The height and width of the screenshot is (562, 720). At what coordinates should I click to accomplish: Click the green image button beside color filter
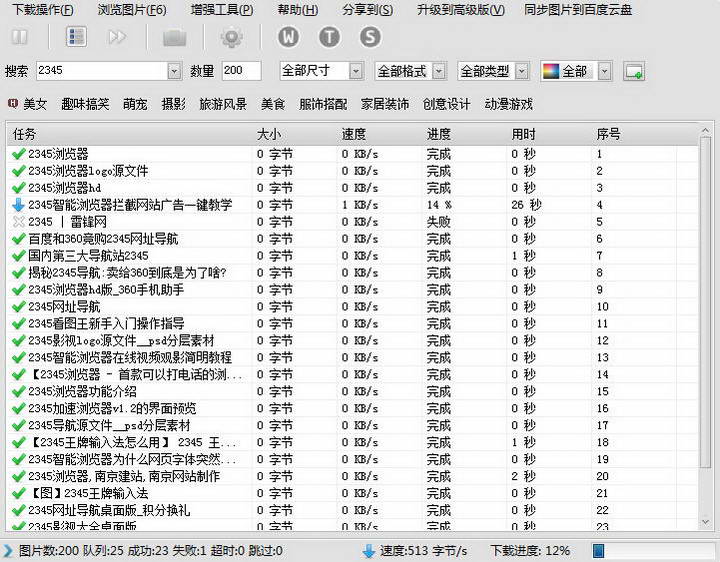coord(633,71)
